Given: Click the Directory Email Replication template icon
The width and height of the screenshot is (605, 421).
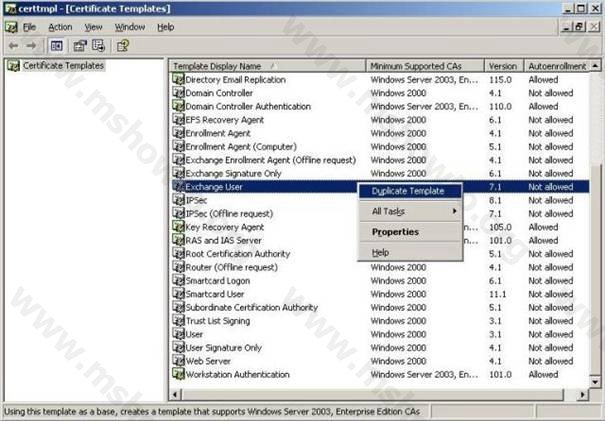Looking at the screenshot, I should [x=178, y=79].
